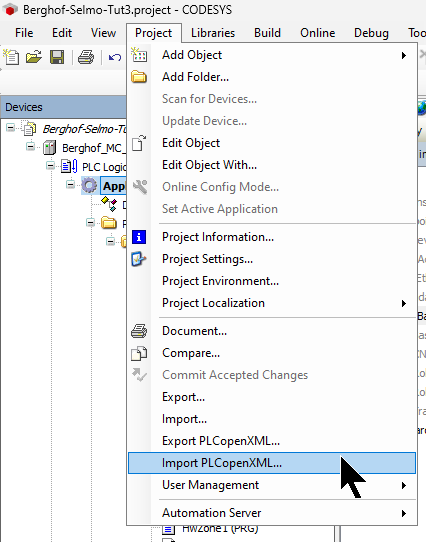Open the Automation Server submenu arrow
The image size is (426, 542).
404,513
